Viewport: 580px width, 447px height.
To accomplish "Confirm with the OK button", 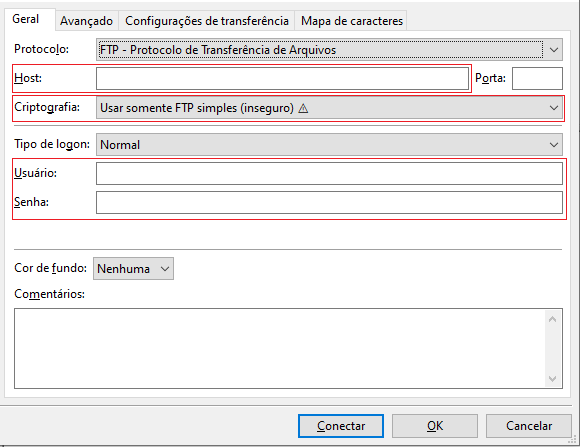I will [x=435, y=426].
